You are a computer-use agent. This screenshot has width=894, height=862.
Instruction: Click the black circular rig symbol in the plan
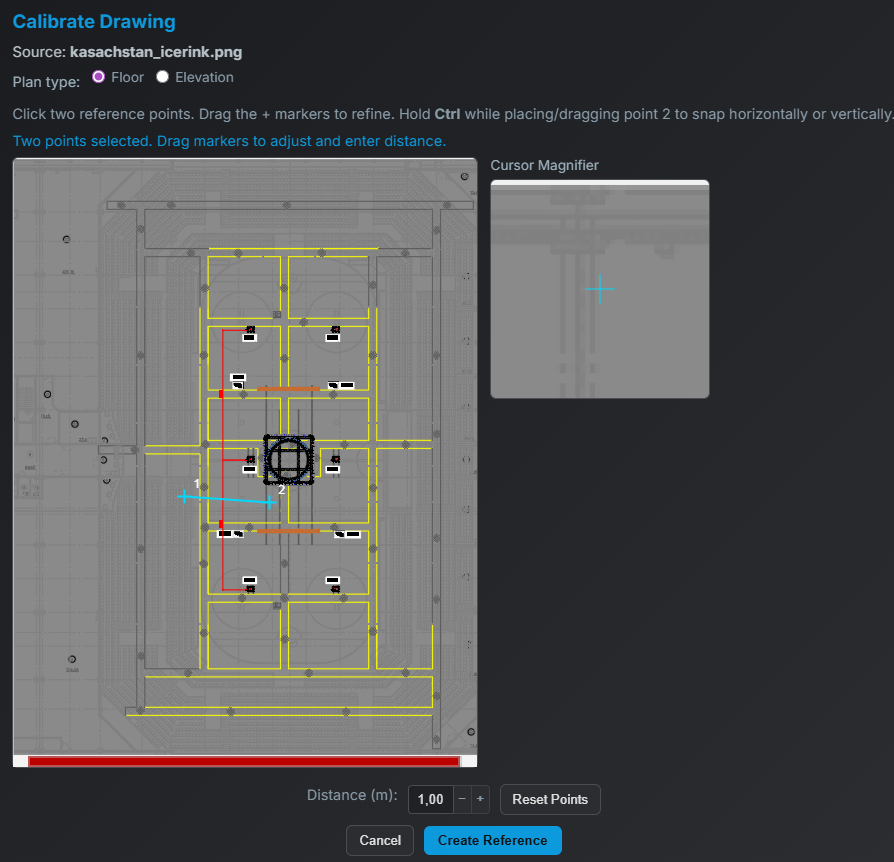coord(288,460)
